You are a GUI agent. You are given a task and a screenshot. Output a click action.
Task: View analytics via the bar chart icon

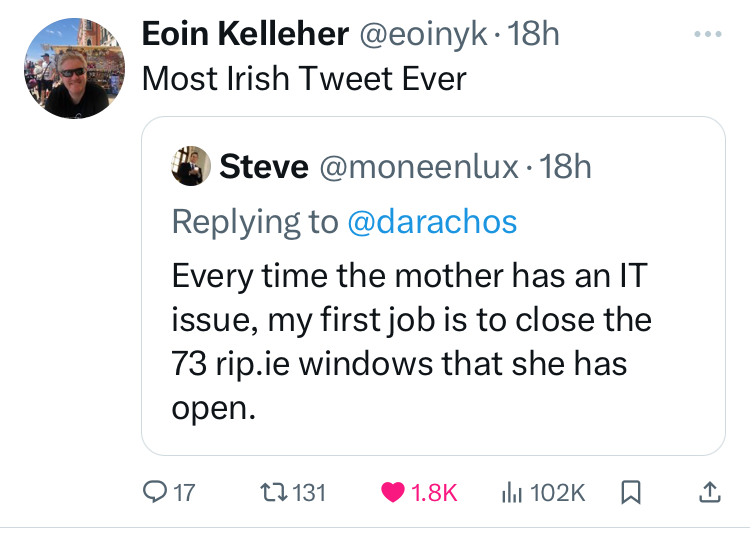click(512, 492)
